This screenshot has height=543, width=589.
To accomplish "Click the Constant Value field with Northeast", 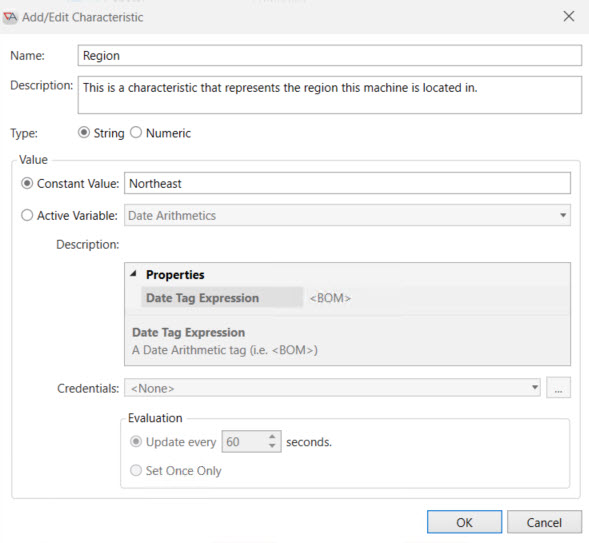I will pyautogui.click(x=347, y=183).
